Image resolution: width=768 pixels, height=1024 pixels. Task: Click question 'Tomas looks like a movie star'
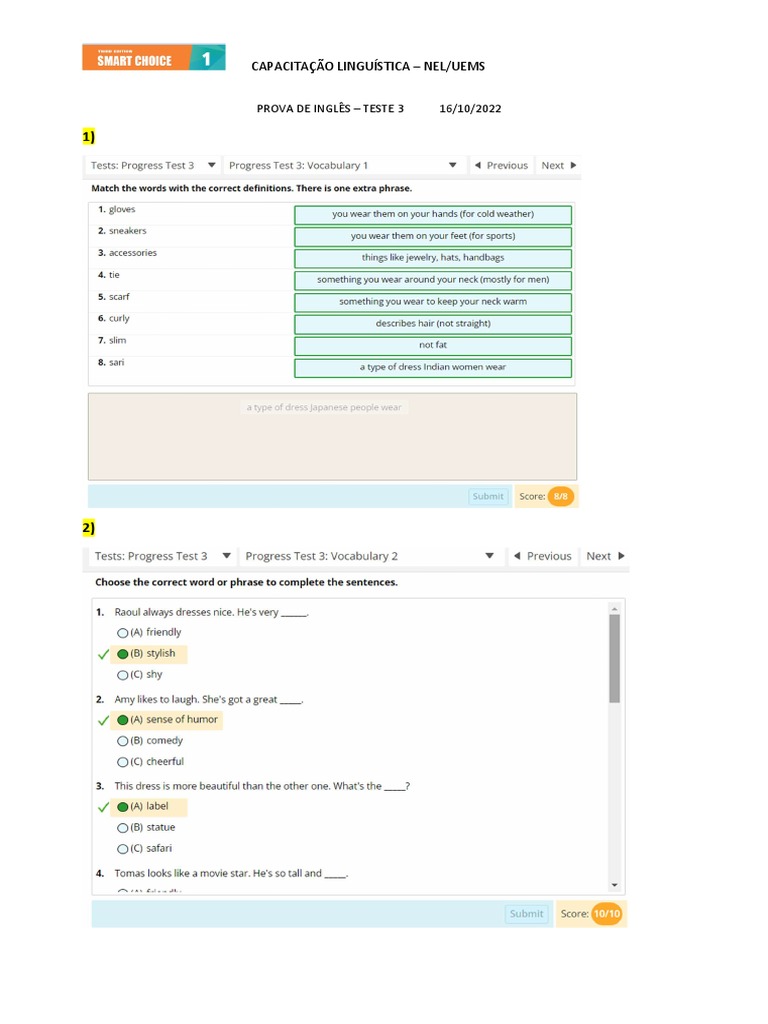pos(231,873)
